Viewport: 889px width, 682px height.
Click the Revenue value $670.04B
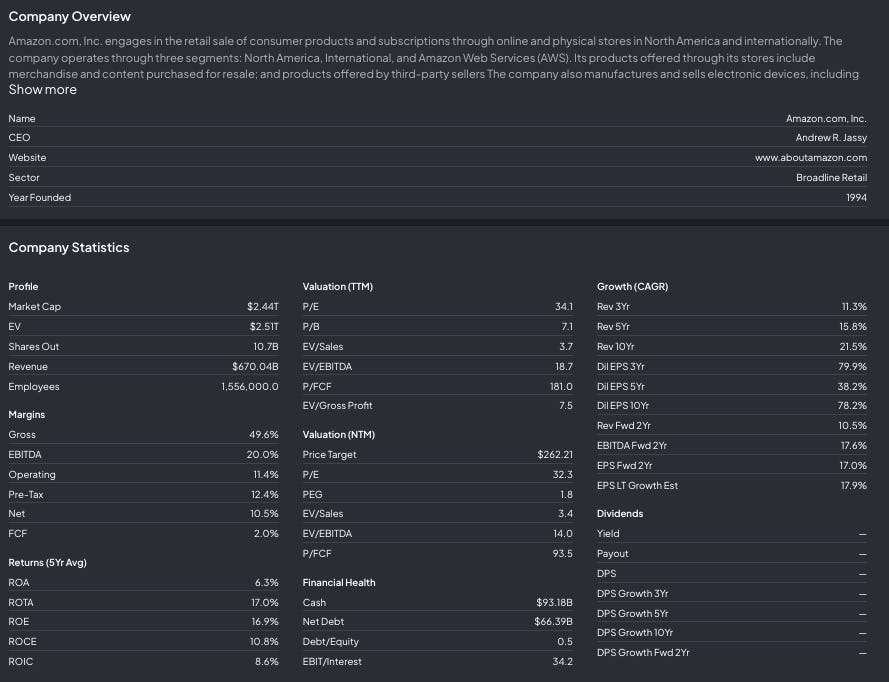pyautogui.click(x=255, y=367)
